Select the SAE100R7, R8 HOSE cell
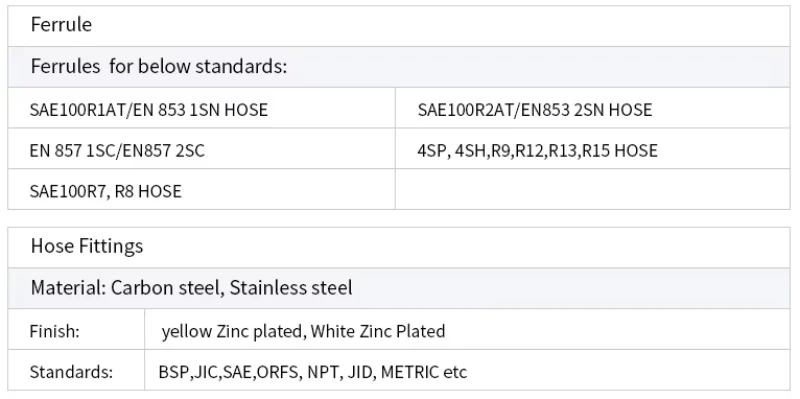The image size is (800, 399). (202, 189)
